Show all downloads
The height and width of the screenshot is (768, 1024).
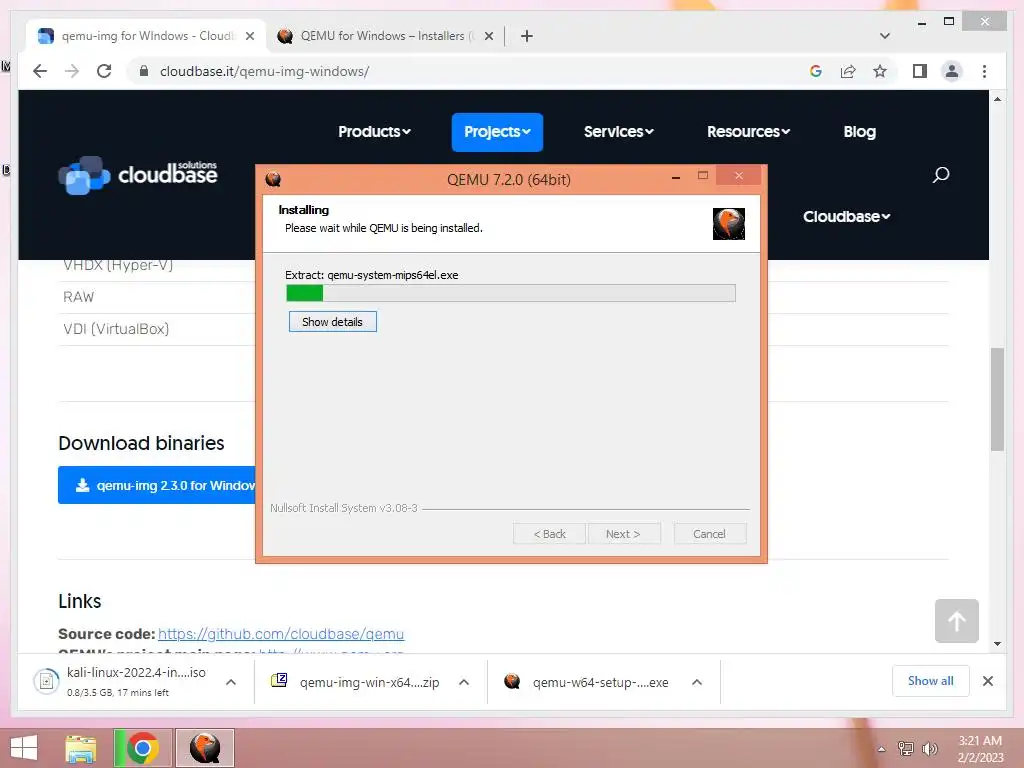931,681
